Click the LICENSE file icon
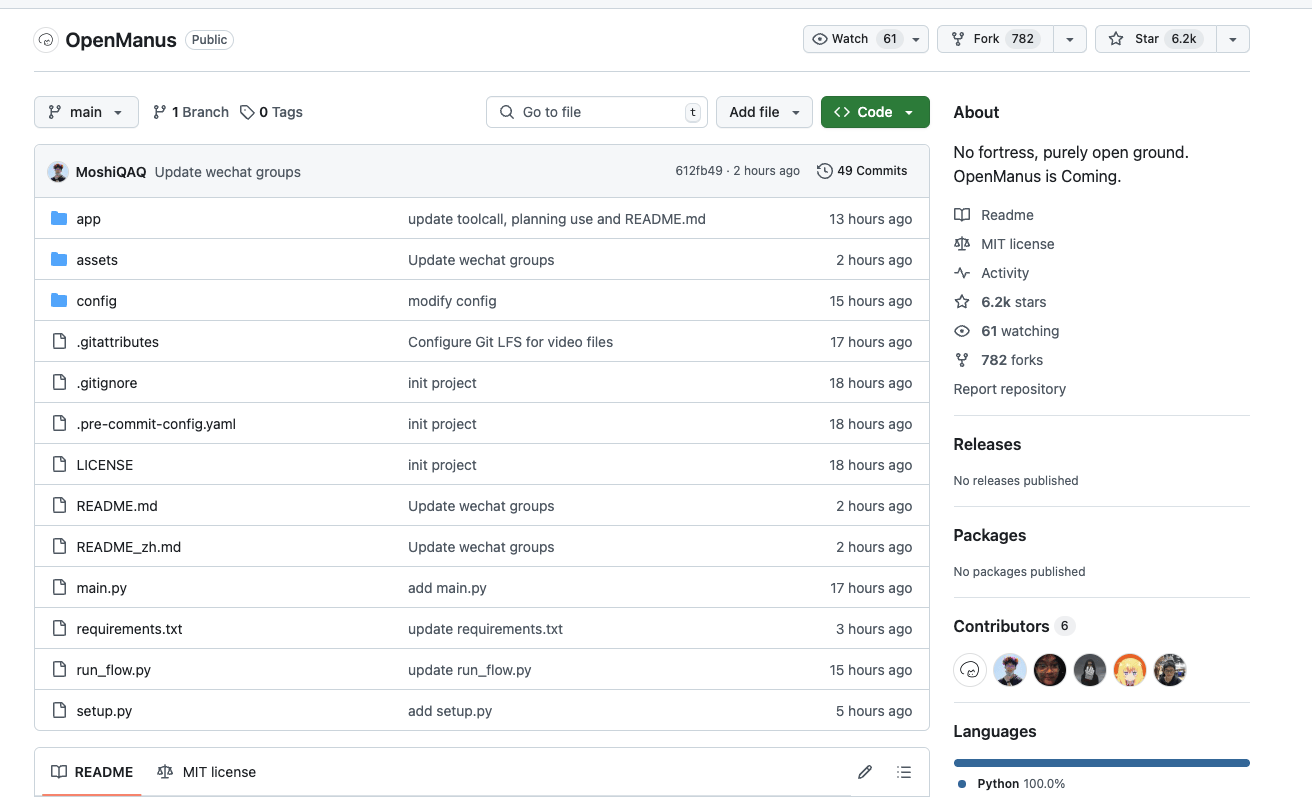 point(59,465)
